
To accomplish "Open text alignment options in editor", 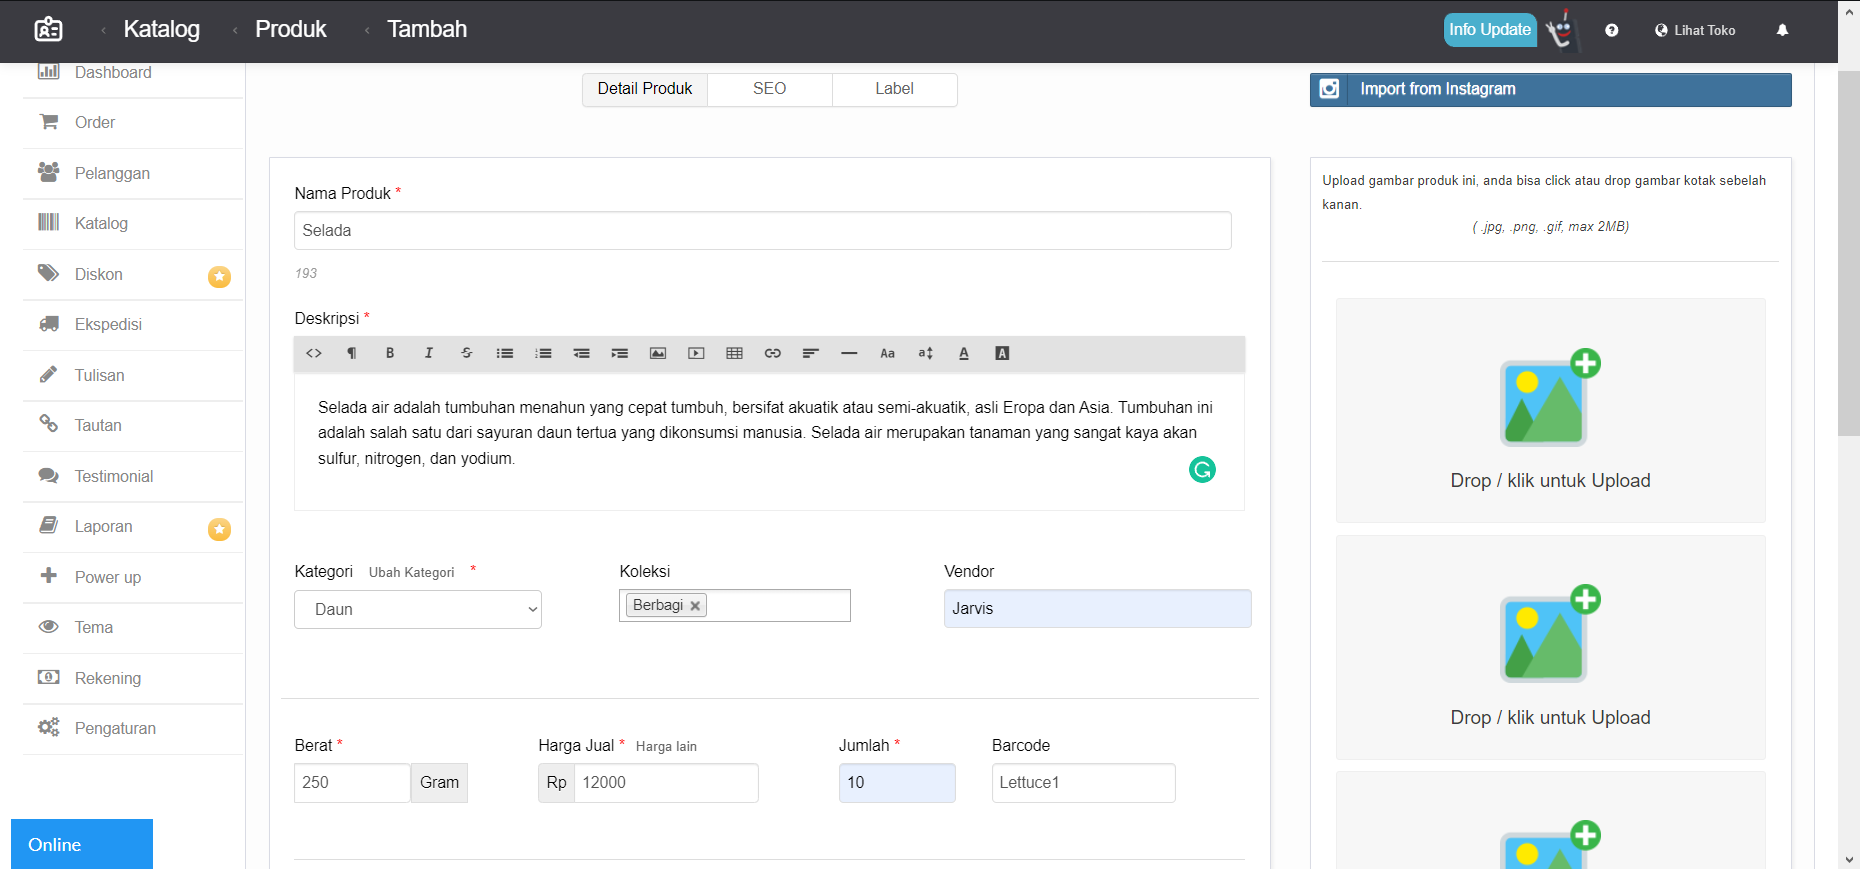I will tap(811, 353).
